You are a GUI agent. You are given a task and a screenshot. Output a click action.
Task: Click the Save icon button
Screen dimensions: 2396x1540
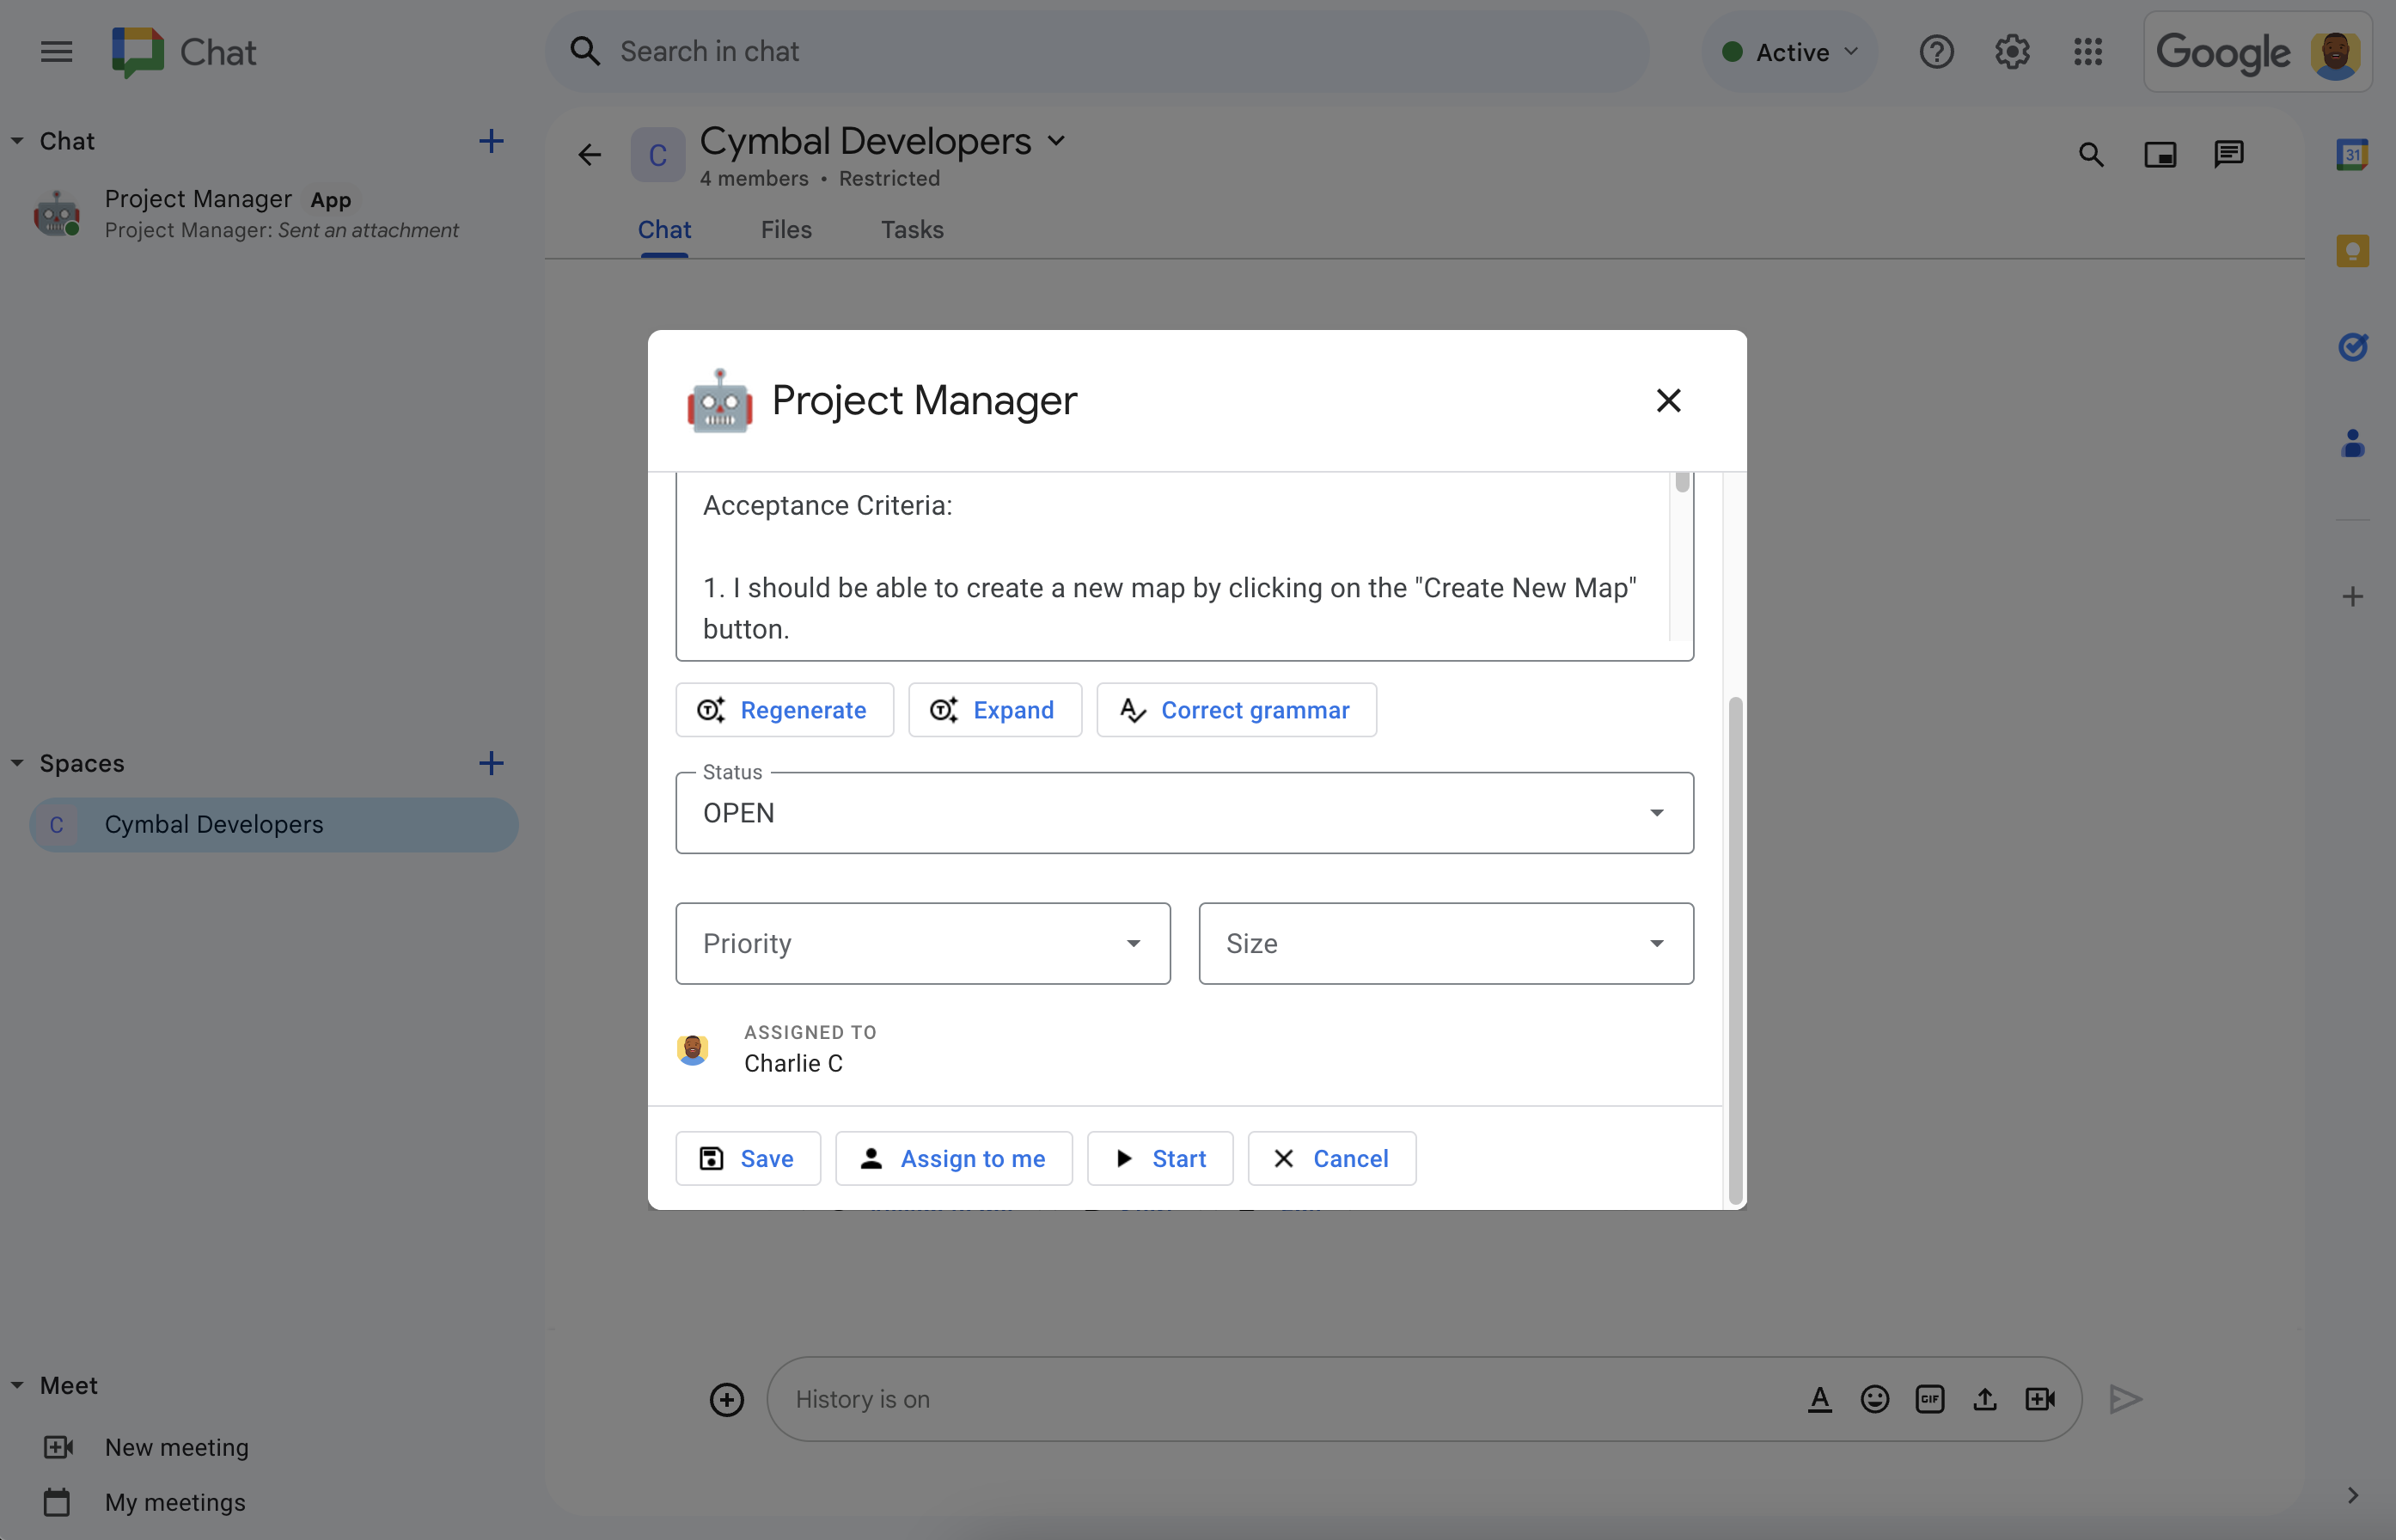(711, 1156)
